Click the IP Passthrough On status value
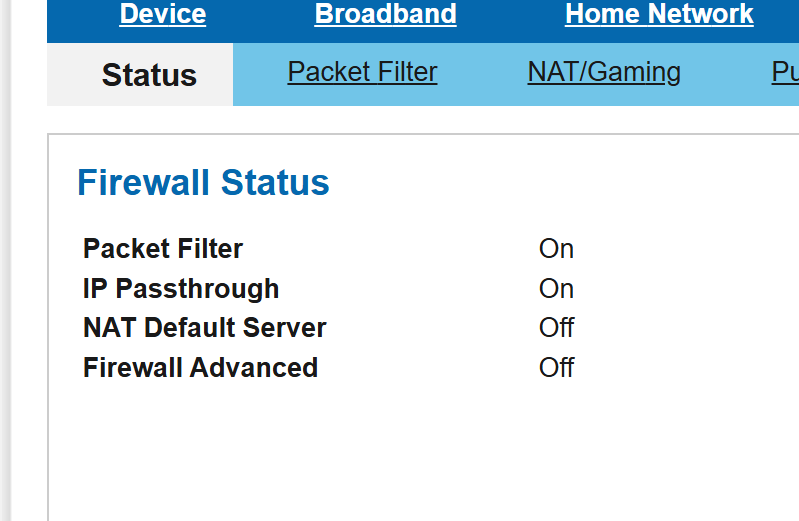The width and height of the screenshot is (799, 521). pos(556,289)
